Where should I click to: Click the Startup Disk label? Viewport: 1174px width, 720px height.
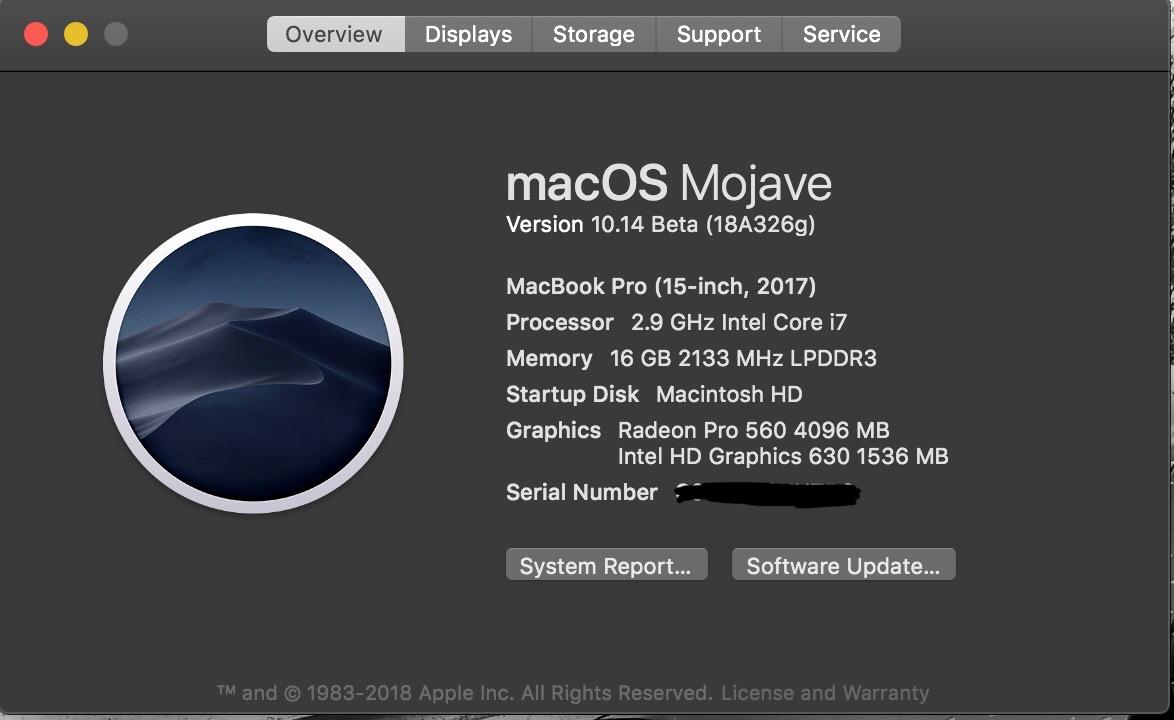[x=573, y=394]
